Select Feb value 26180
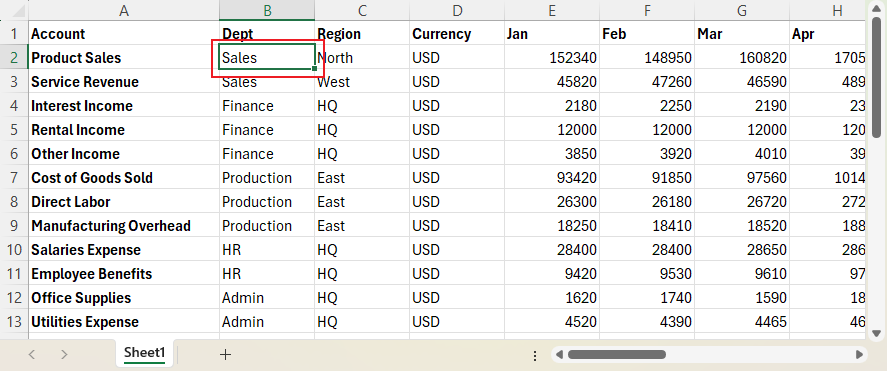887x371 pixels. 647,202
